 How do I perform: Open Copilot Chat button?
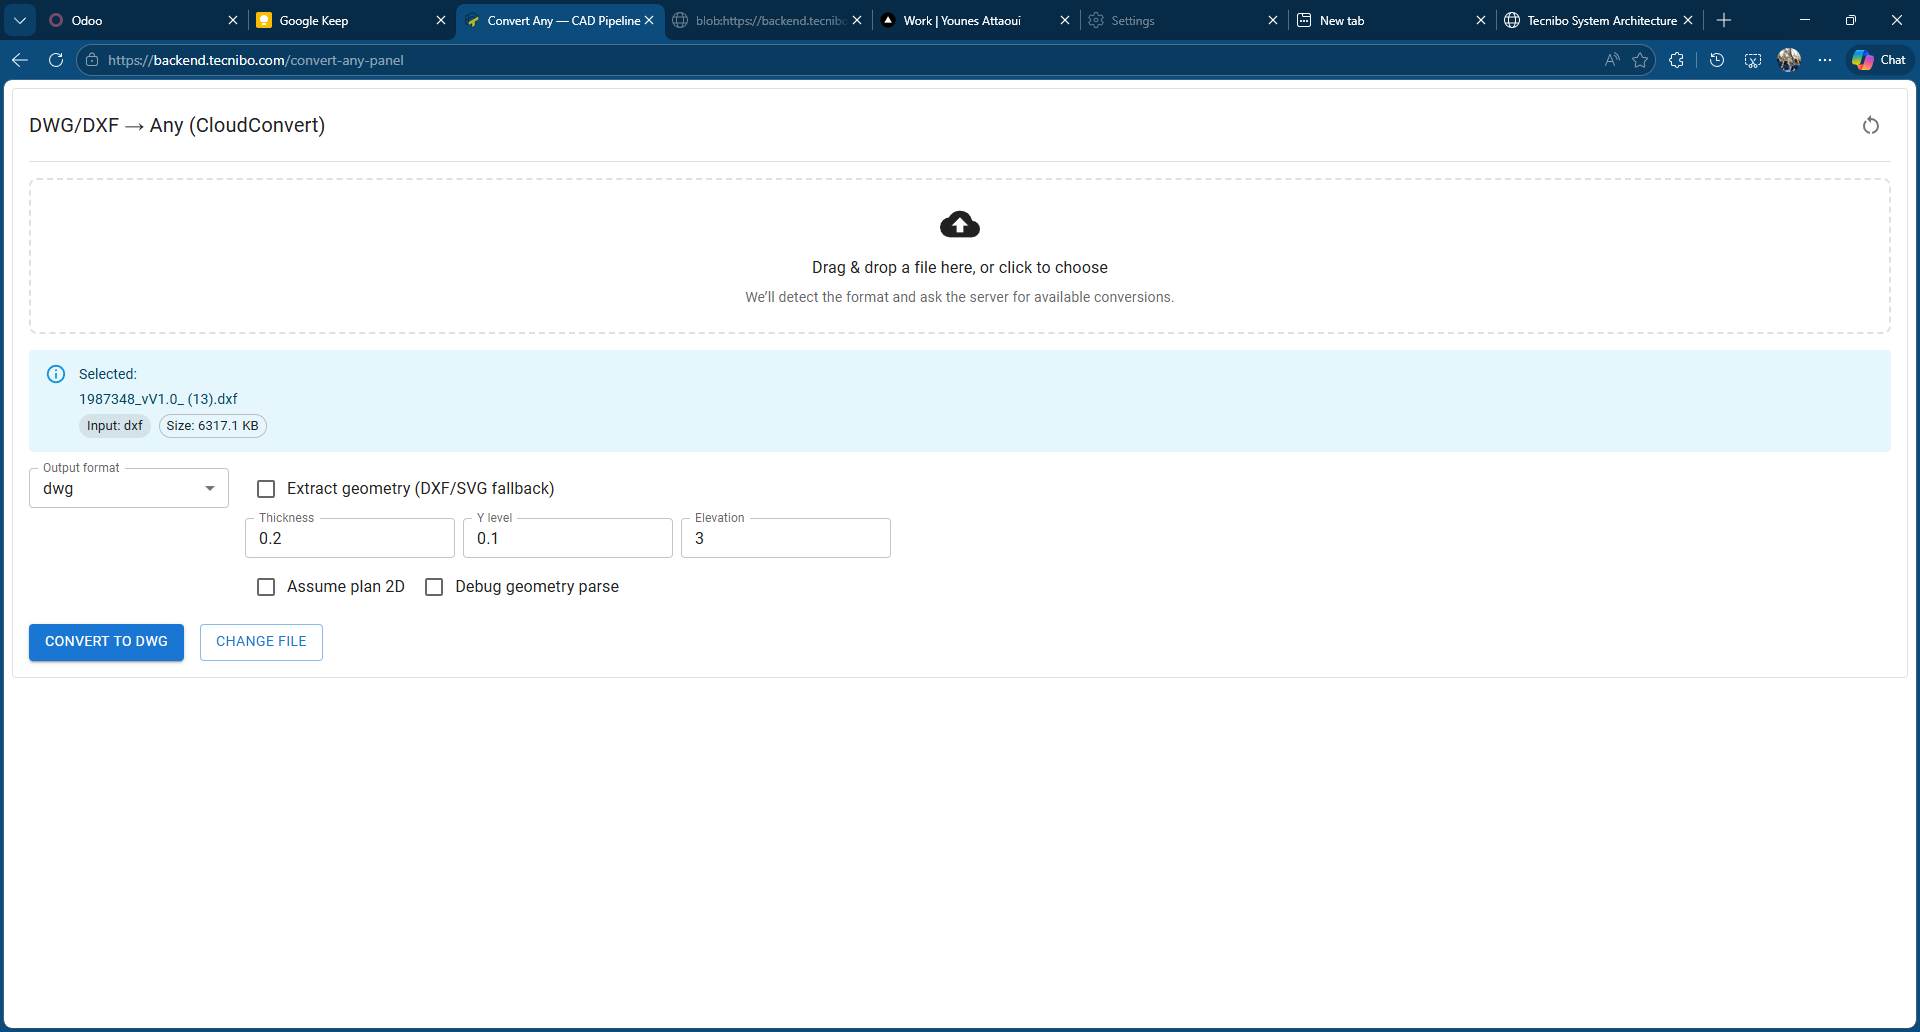[x=1879, y=60]
